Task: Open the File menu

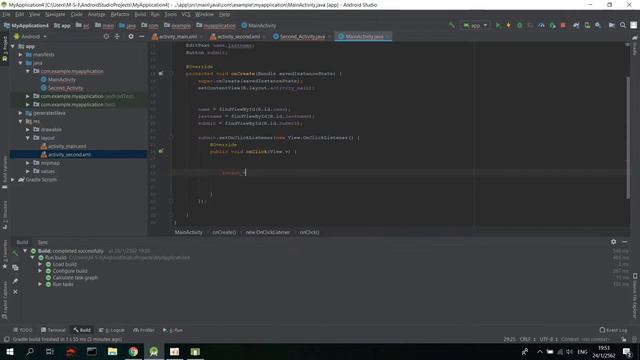Action: coord(6,14)
